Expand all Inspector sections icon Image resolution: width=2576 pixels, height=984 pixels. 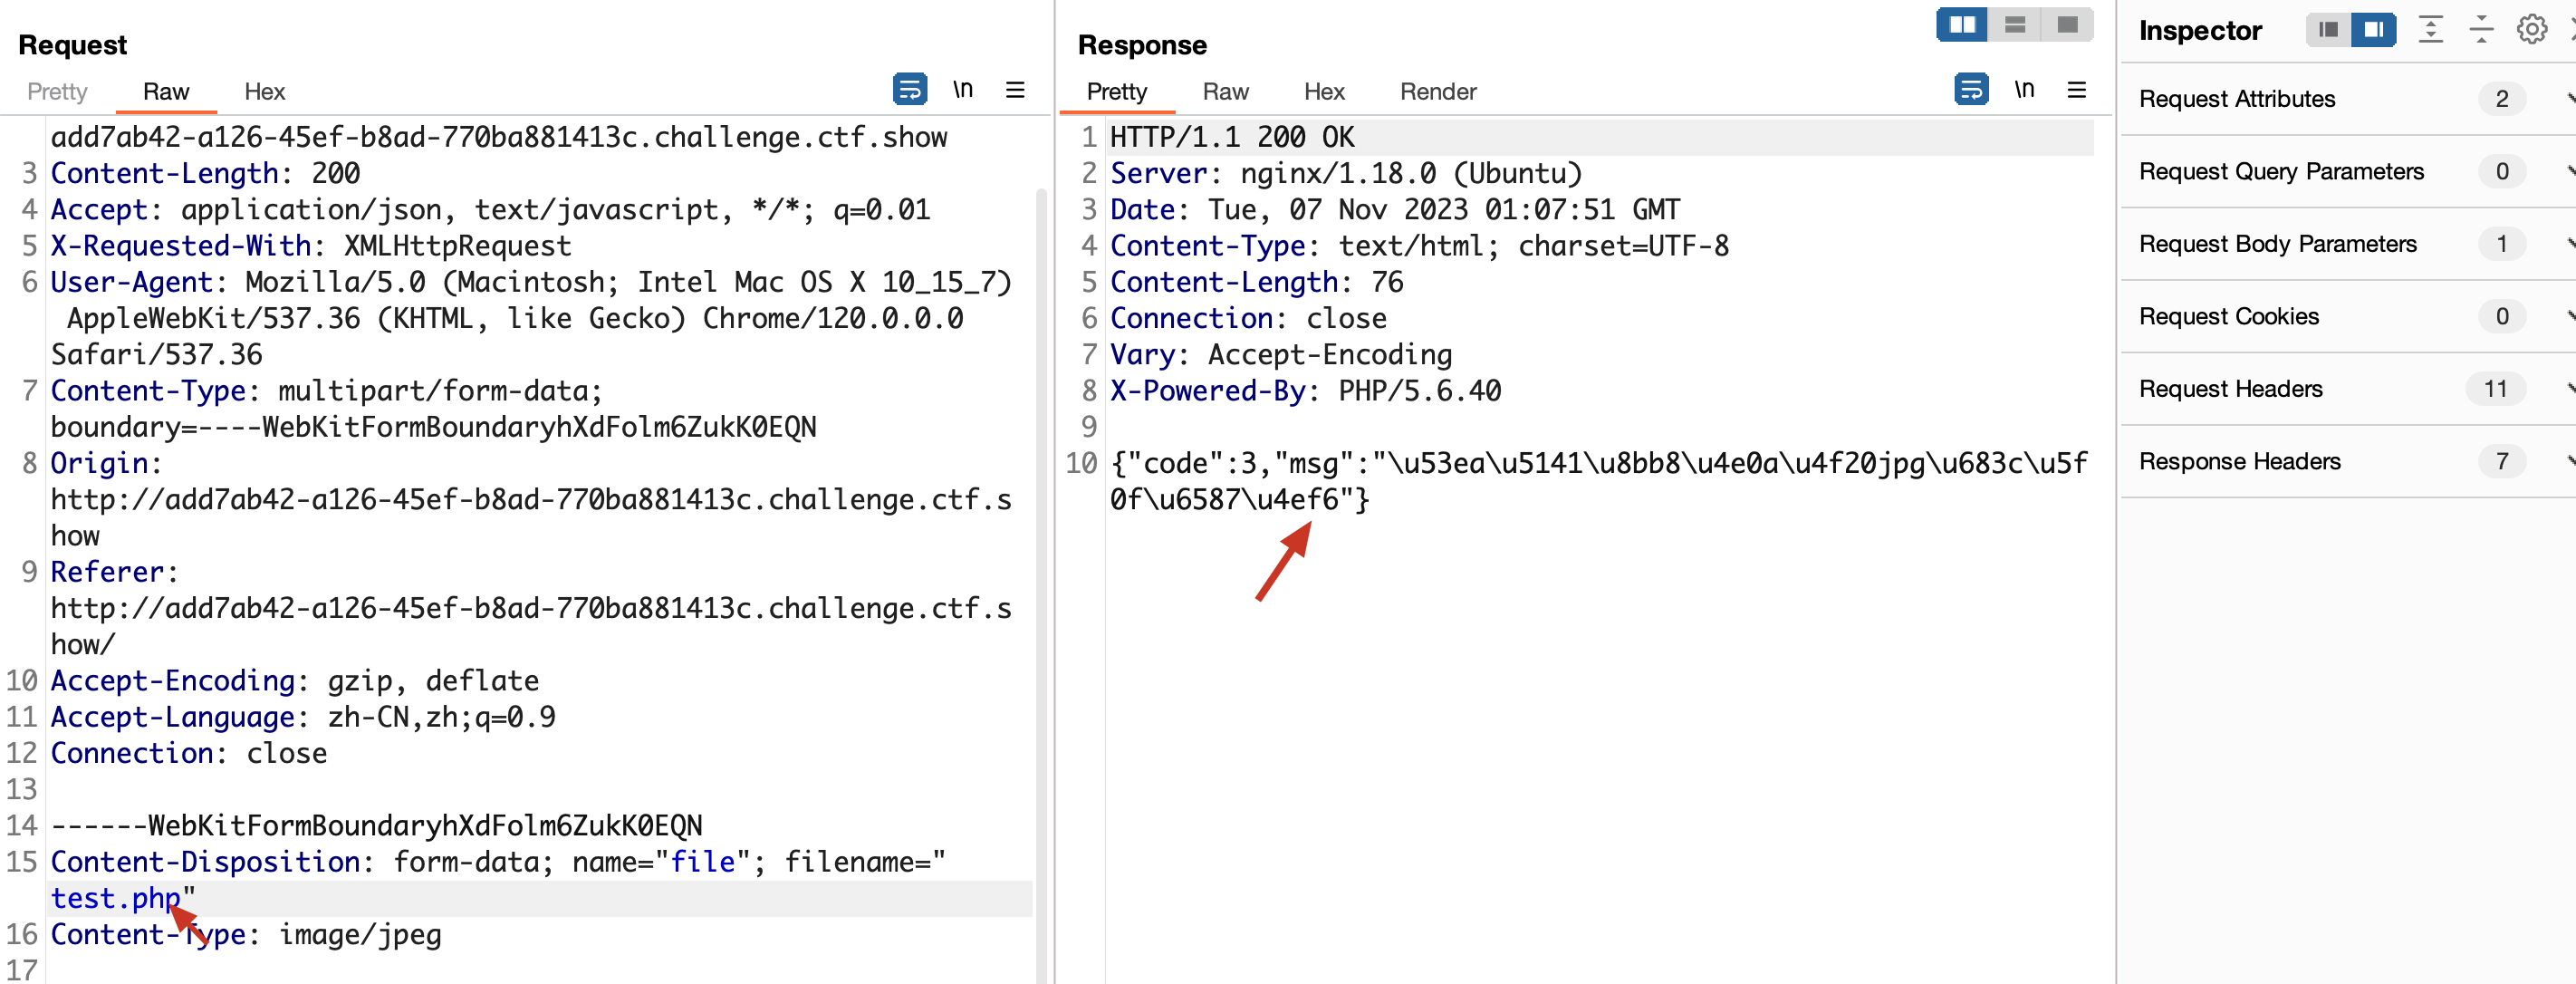[x=2430, y=30]
